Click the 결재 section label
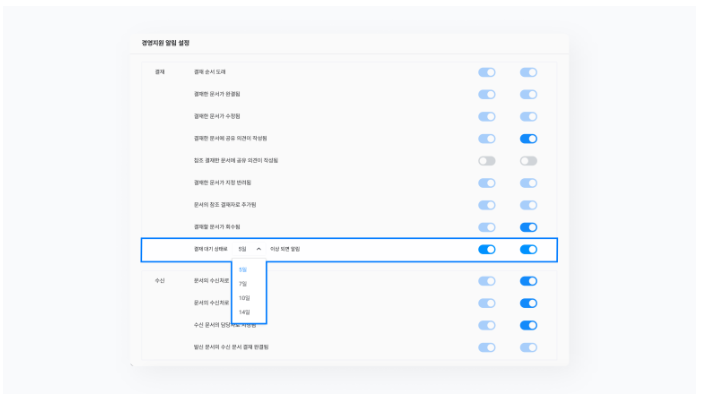701x396 pixels. pyautogui.click(x=160, y=72)
